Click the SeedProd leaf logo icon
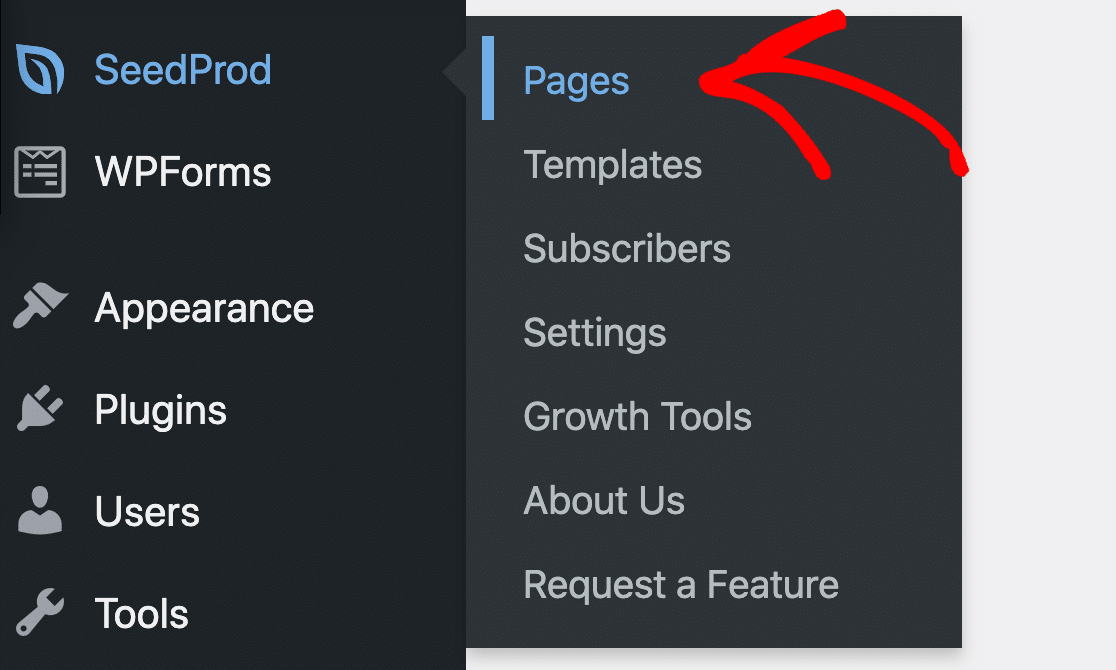Image resolution: width=1116 pixels, height=670 pixels. pos(41,69)
